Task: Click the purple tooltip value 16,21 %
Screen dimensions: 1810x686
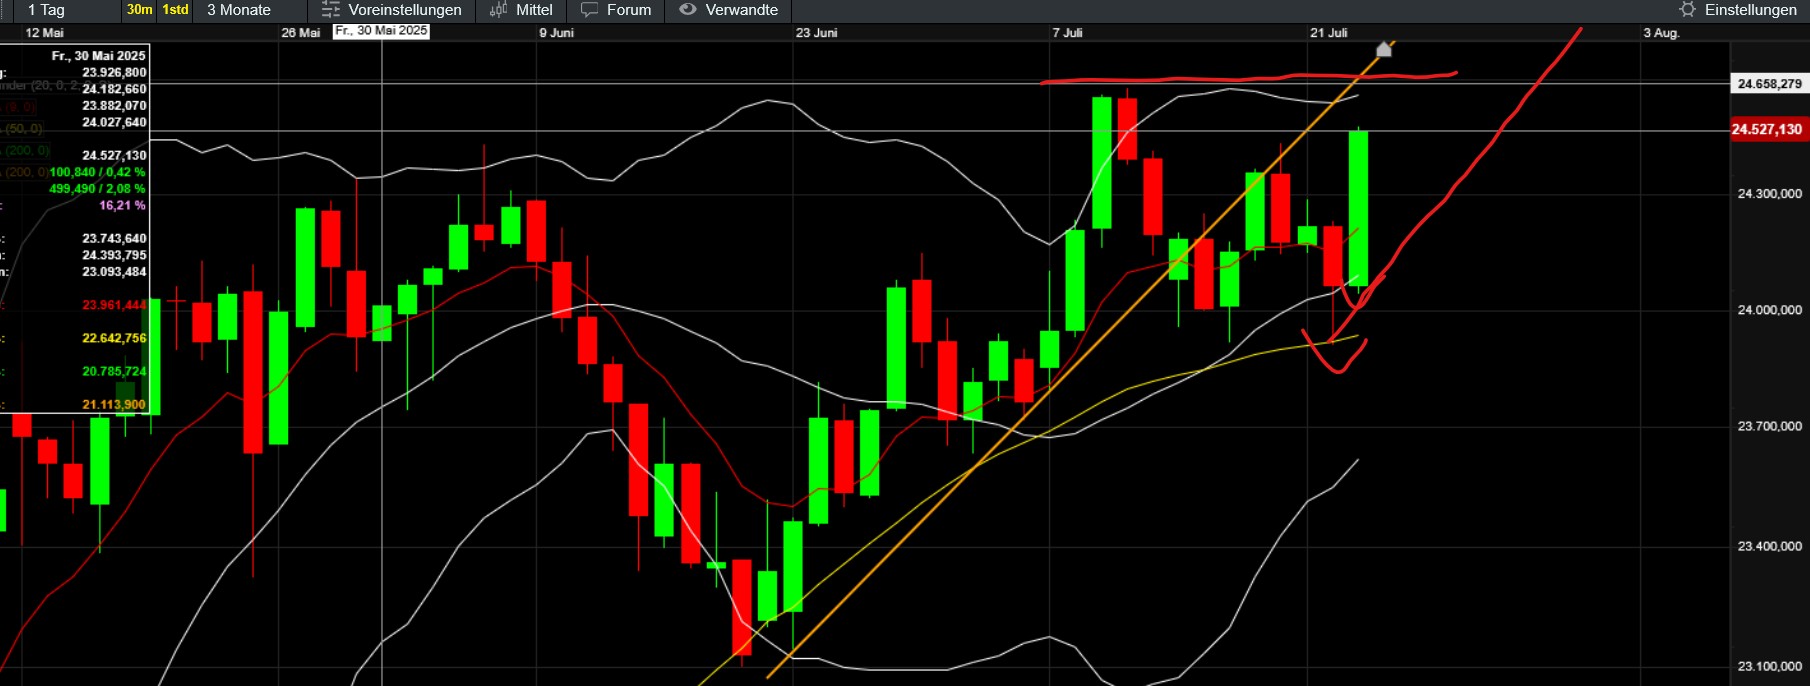Action: tap(122, 205)
